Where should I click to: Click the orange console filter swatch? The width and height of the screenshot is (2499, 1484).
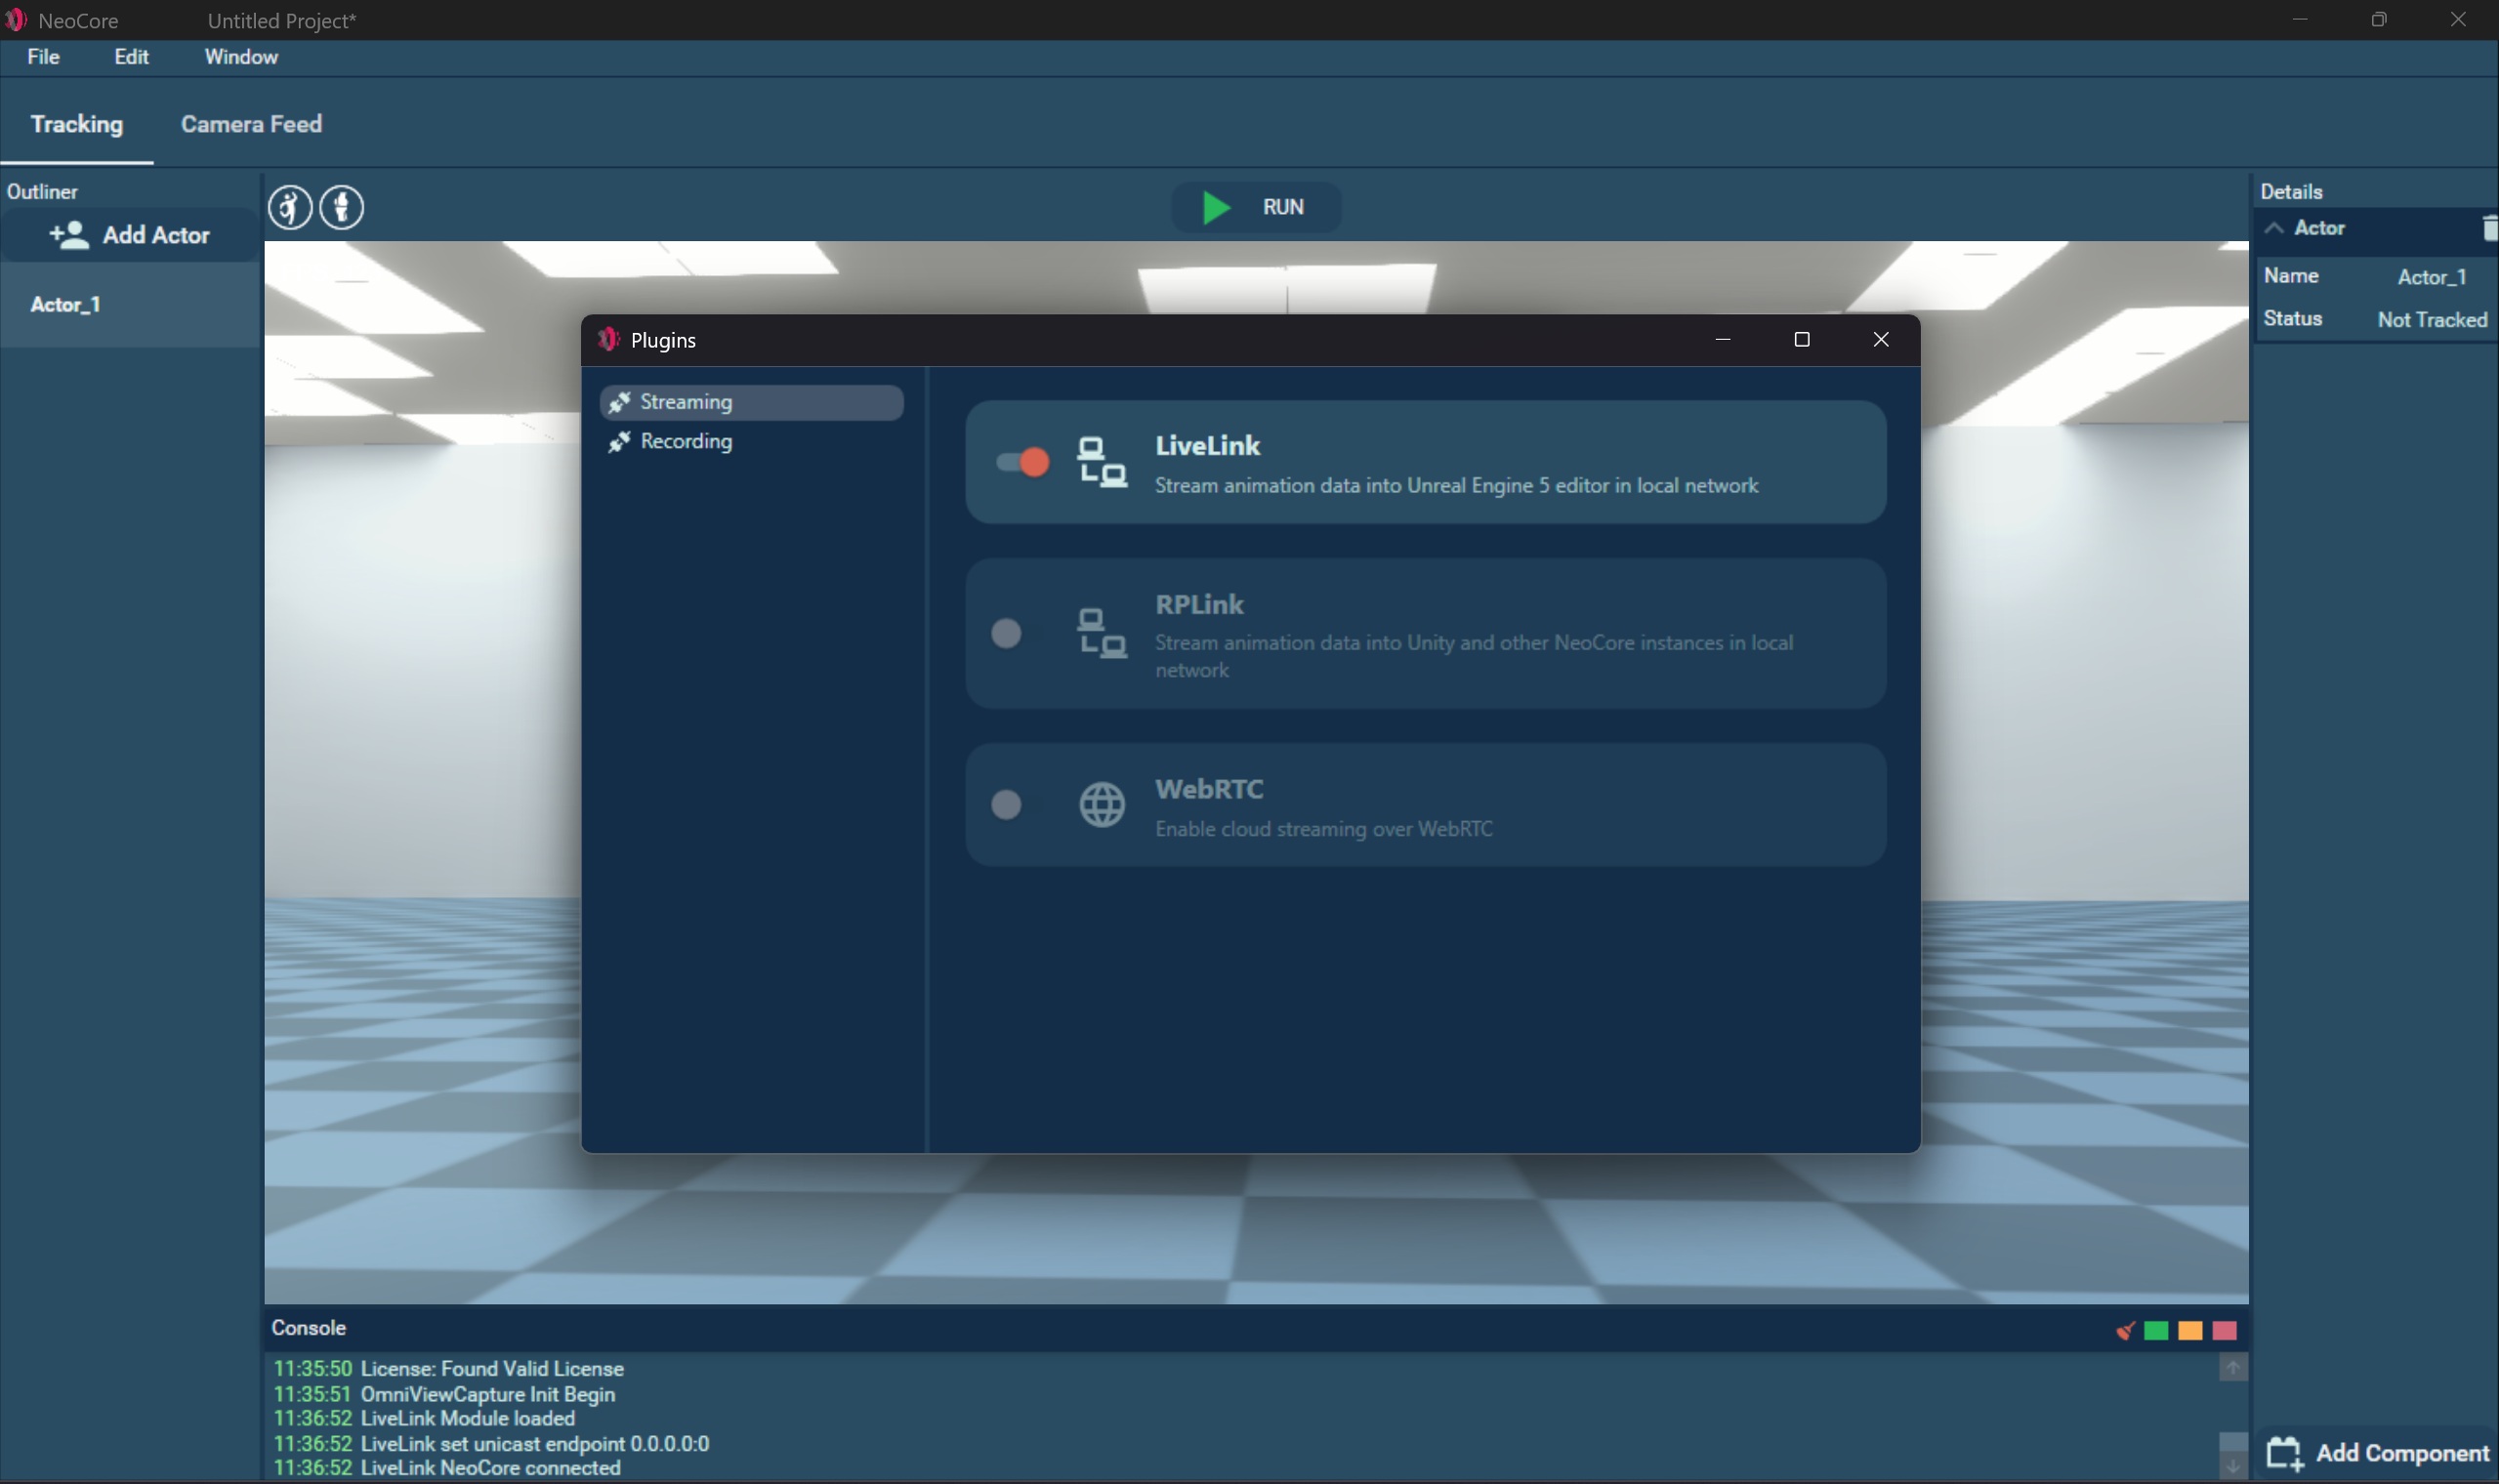click(2189, 1330)
